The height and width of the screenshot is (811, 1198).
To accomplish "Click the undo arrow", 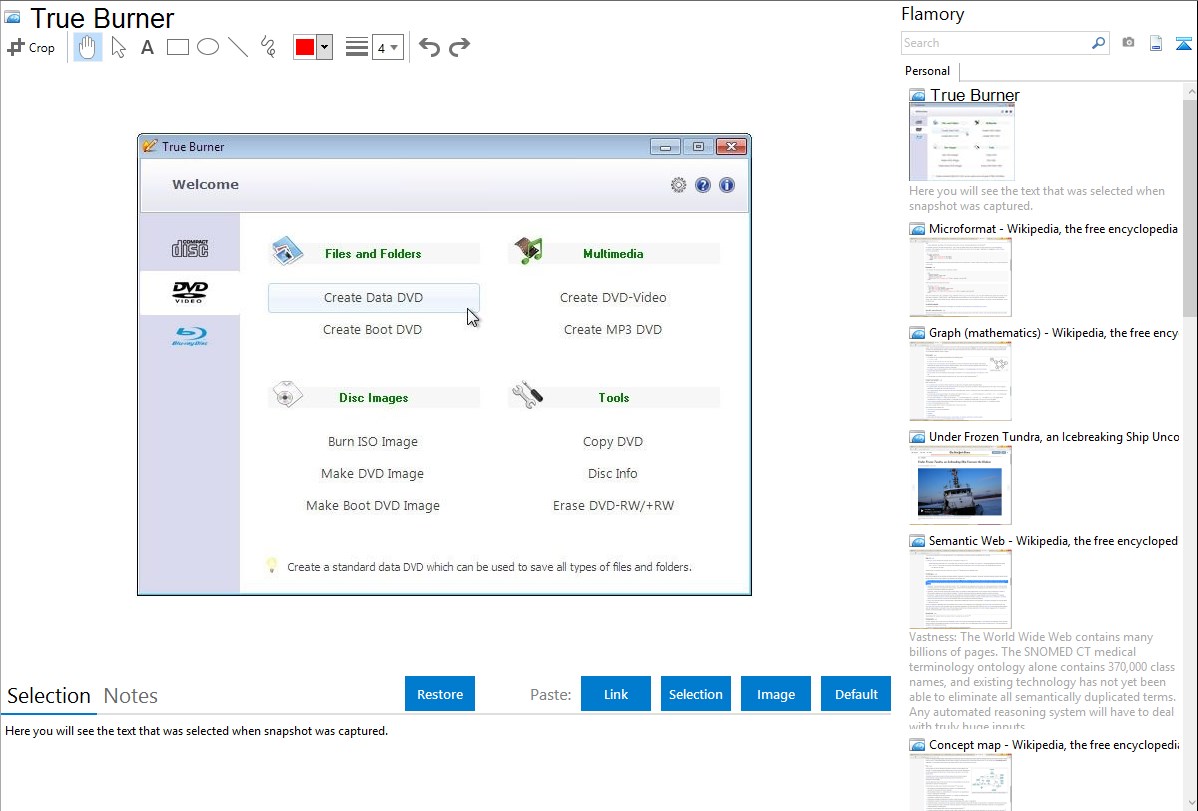I will [x=429, y=47].
